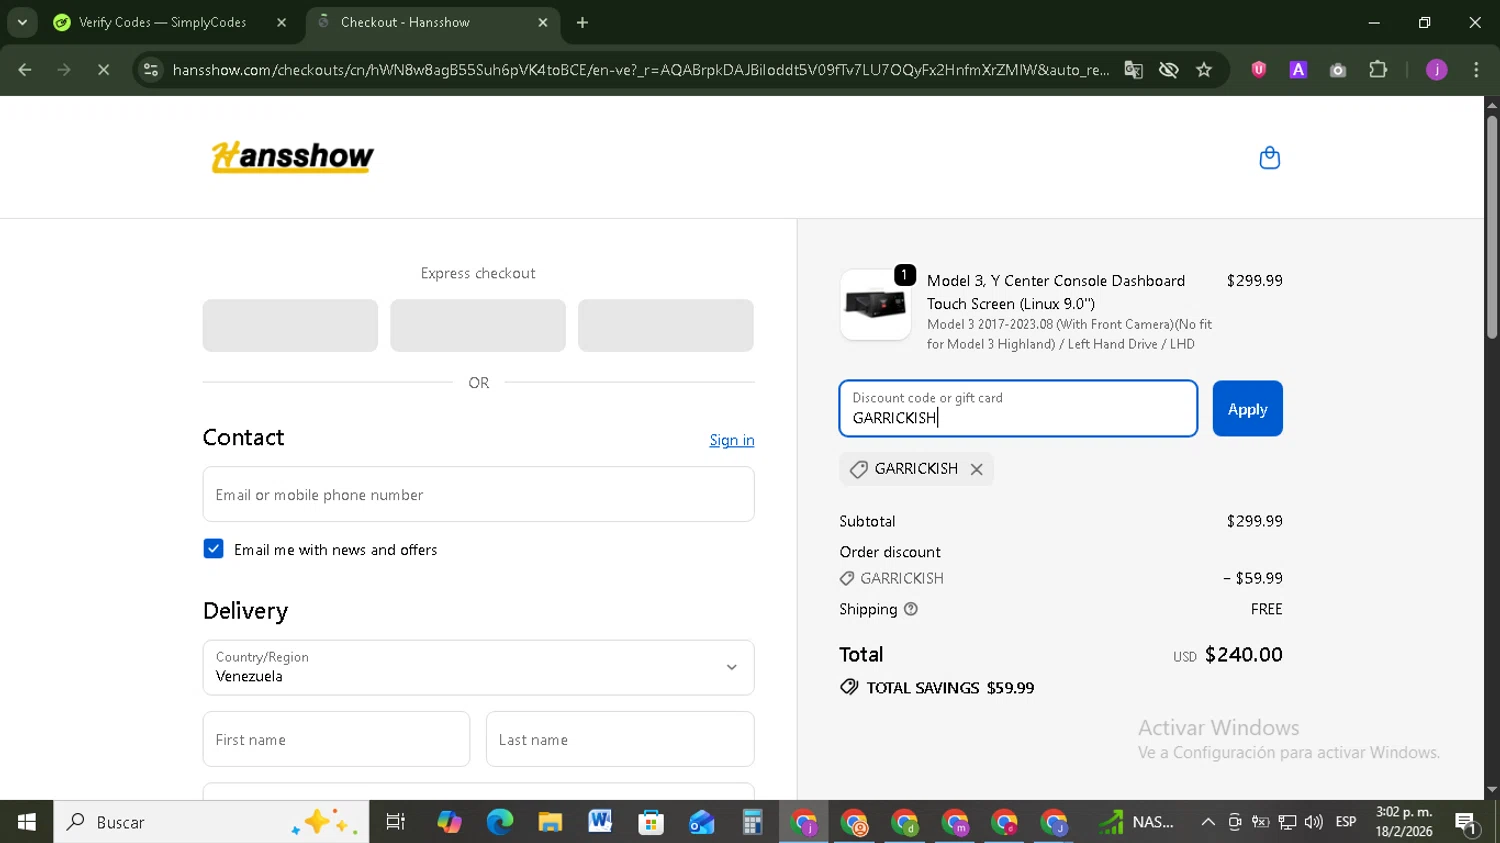The image size is (1500, 843).
Task: Click the product thumbnail image
Action: tap(875, 305)
